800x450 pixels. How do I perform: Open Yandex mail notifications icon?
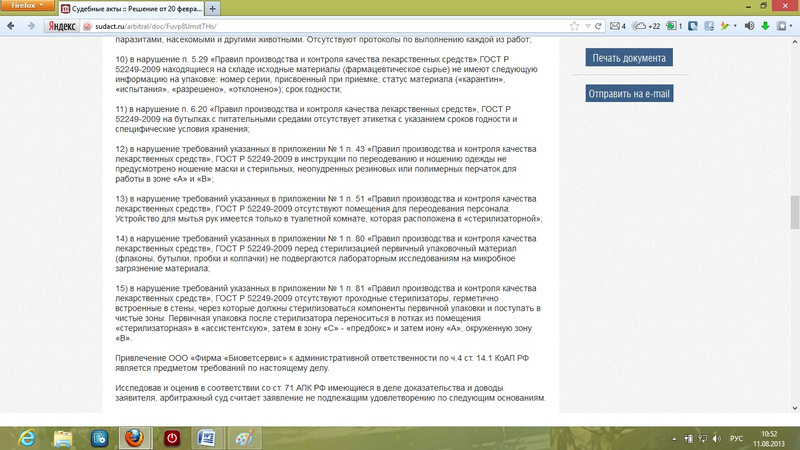coord(617,26)
